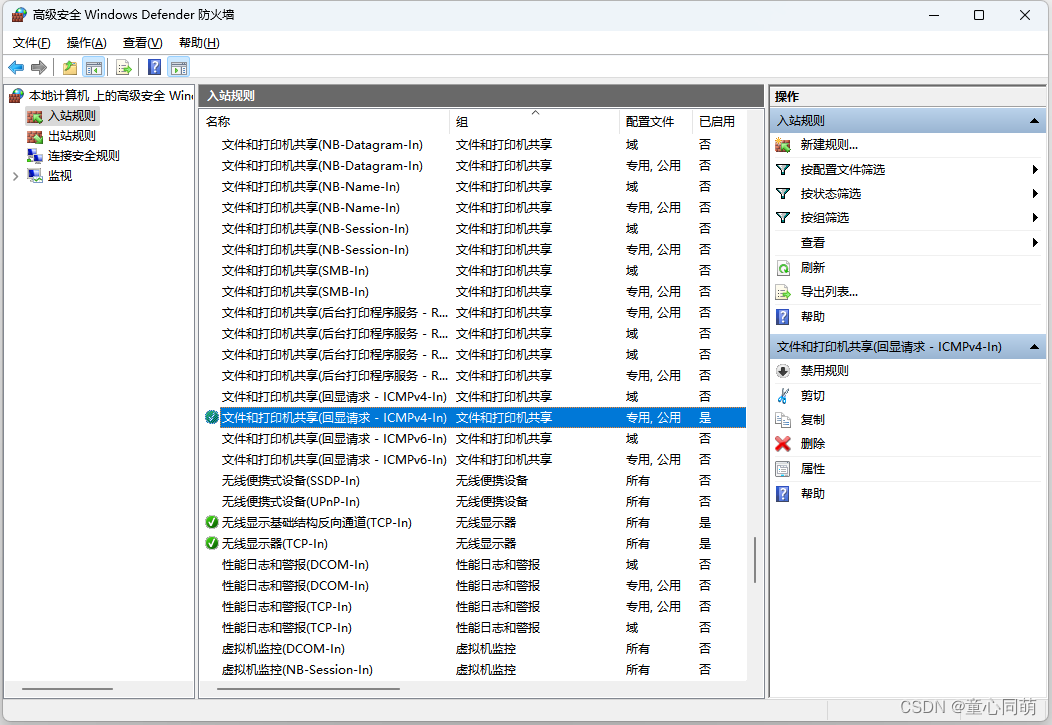Screen dimensions: 1052x725
Task: Select the 虚拟机监控(NB-Session-In) rule
Action: (473, 670)
